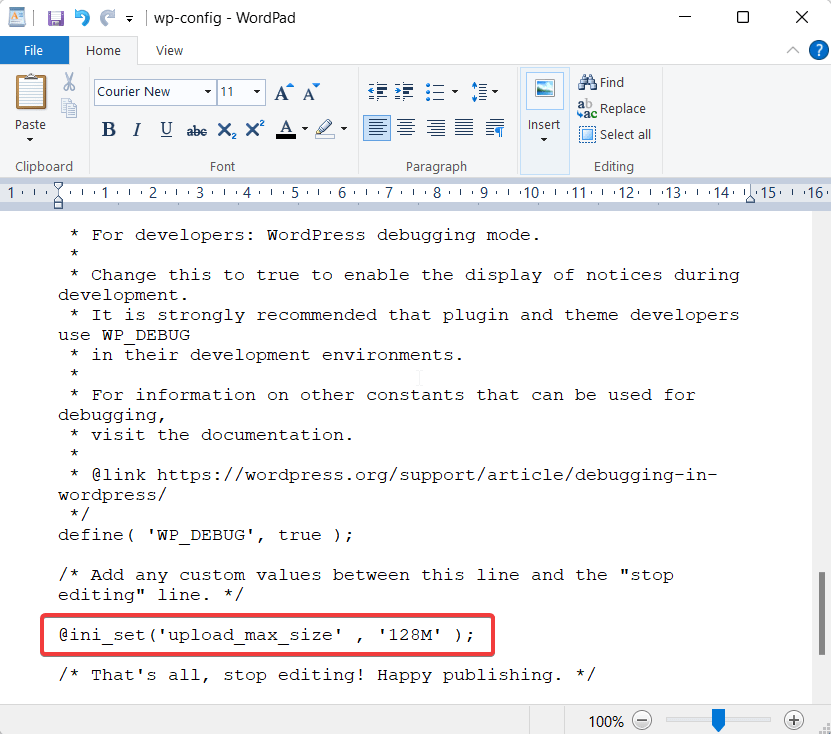This screenshot has width=831, height=734.
Task: Open the highlight color picker arrow
Action: (x=344, y=129)
